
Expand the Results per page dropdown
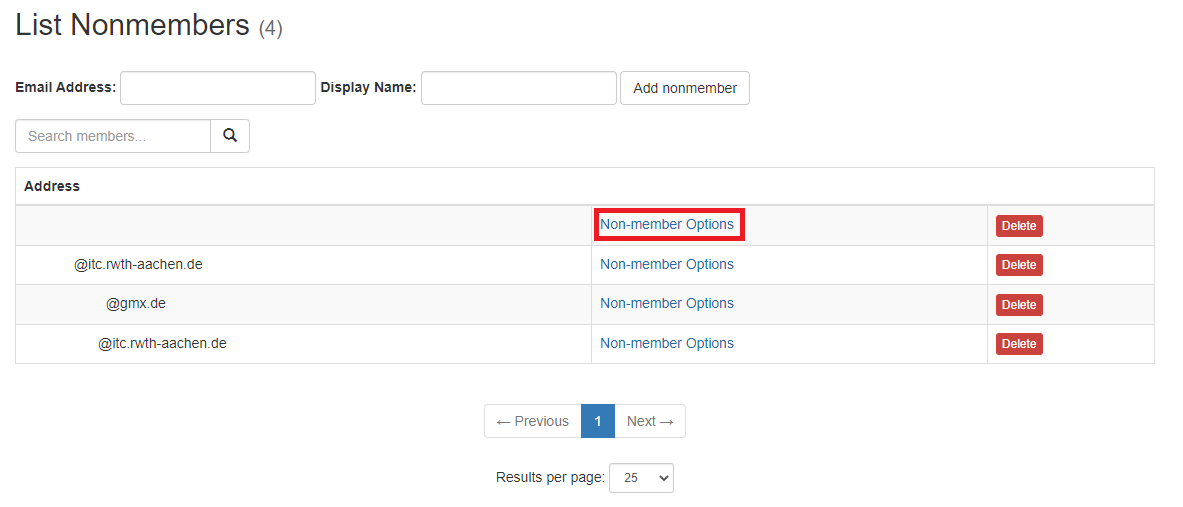[641, 478]
